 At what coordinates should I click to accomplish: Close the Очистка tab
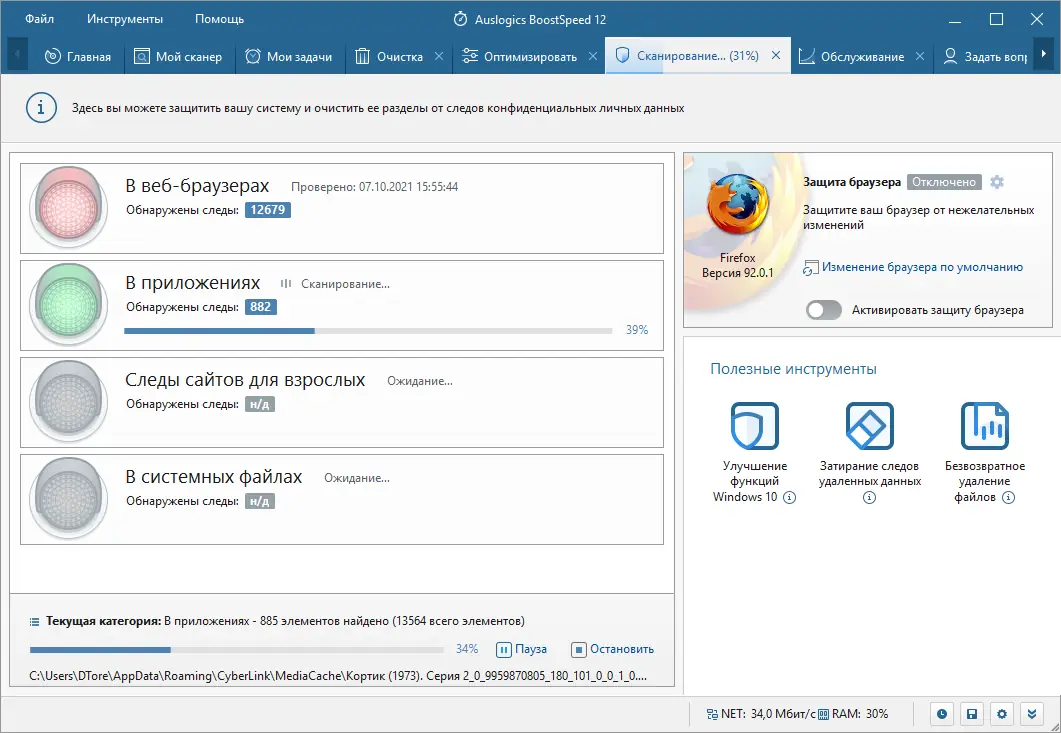point(438,56)
